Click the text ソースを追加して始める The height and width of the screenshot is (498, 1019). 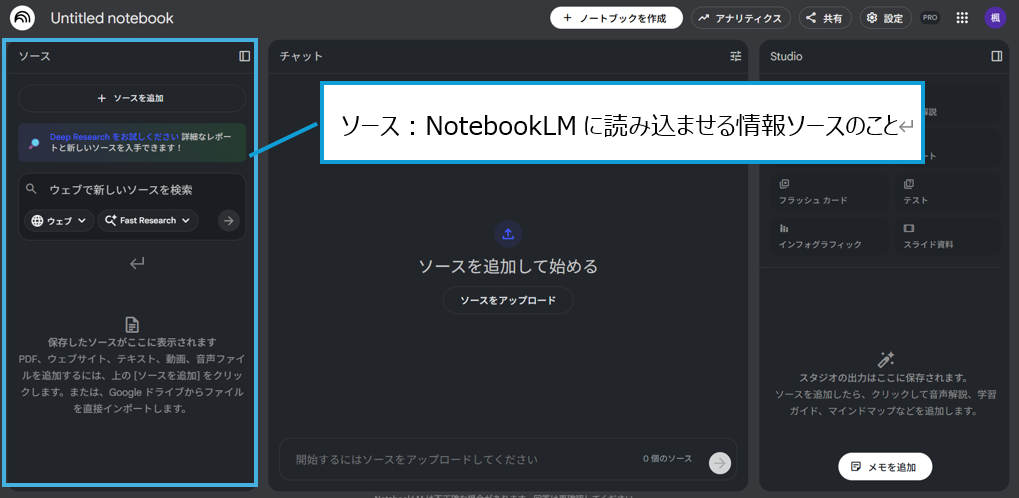tap(508, 266)
